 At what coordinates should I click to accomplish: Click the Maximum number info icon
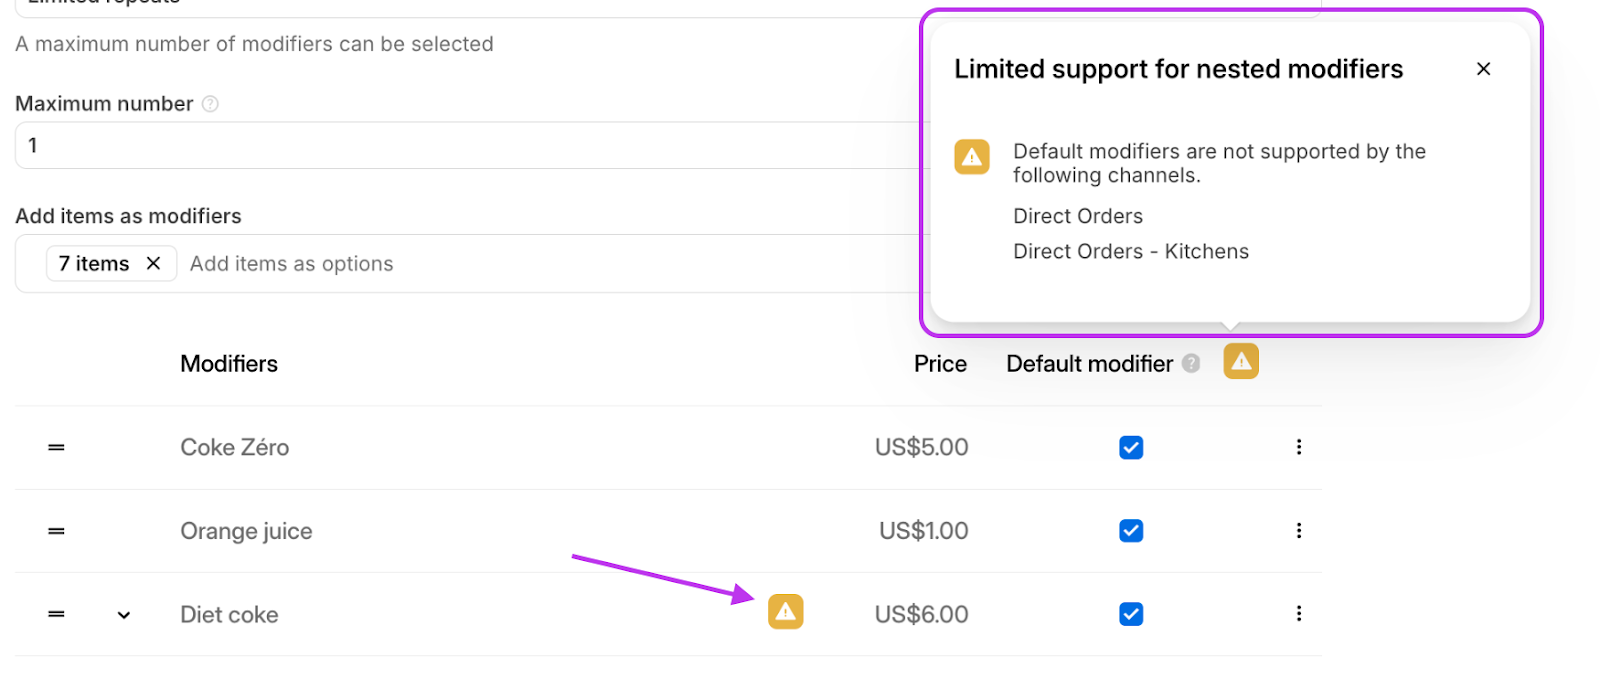click(210, 104)
